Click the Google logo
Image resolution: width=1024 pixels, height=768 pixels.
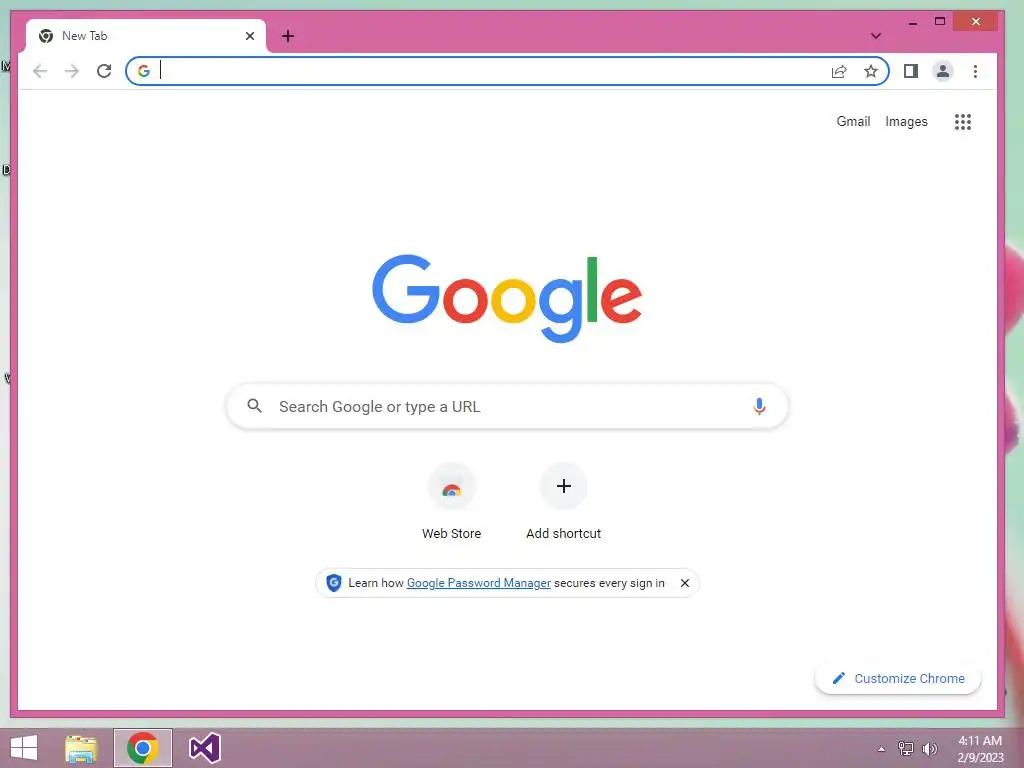[x=507, y=298]
